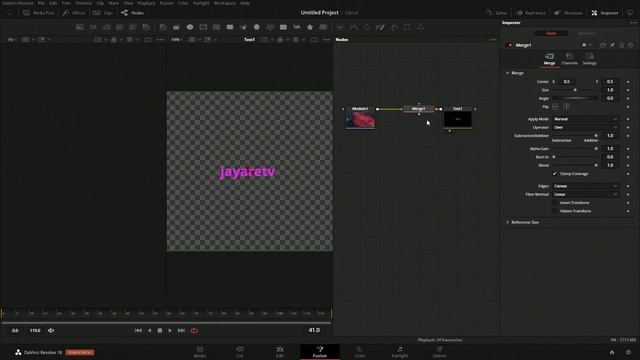The height and width of the screenshot is (360, 640).
Task: Open Project Manager home icon
Action: [x=612, y=353]
